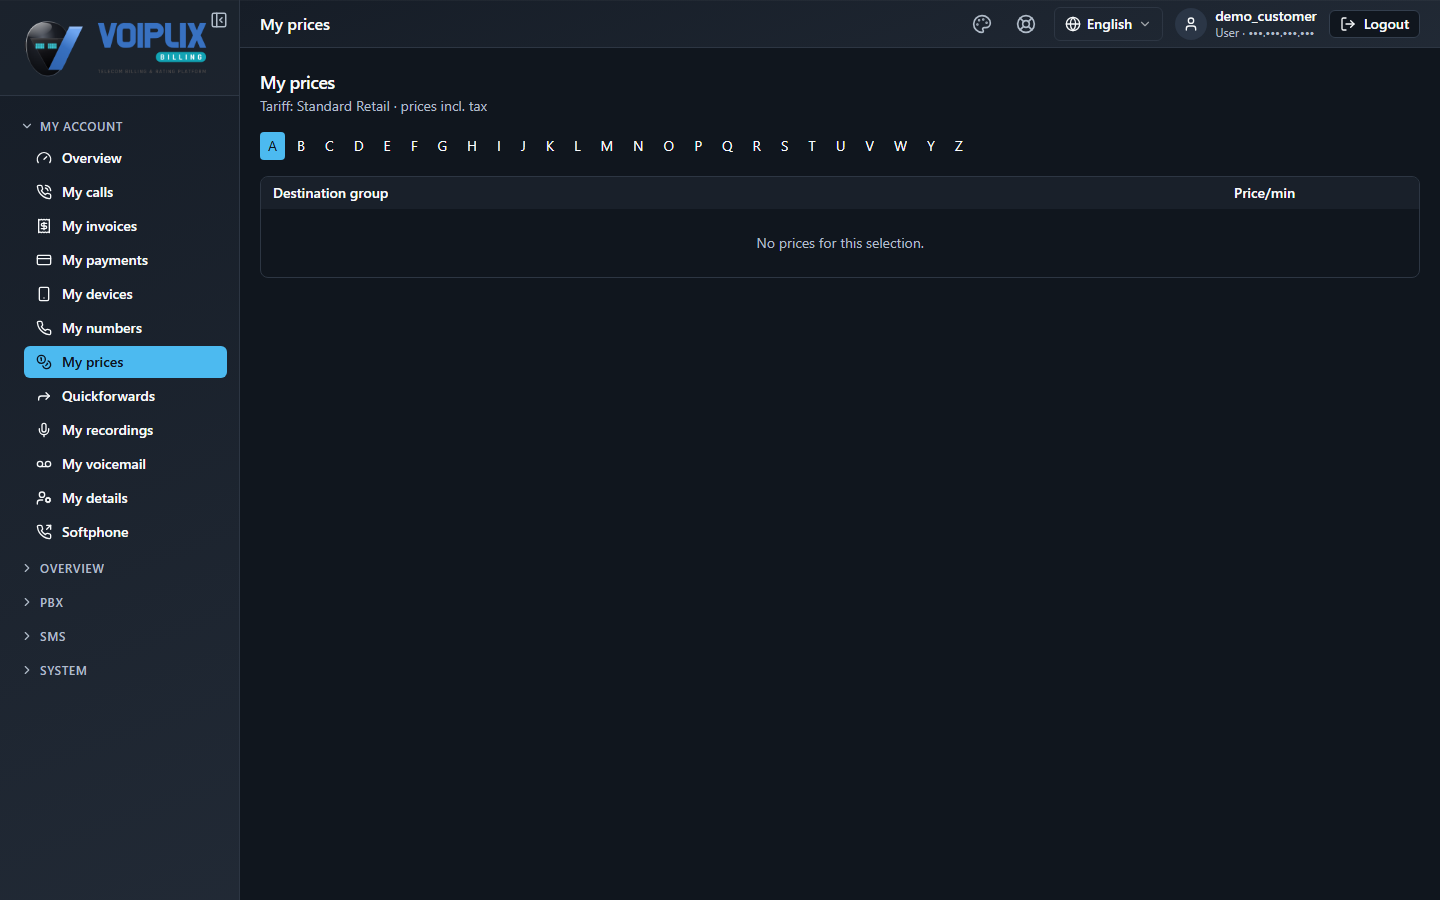Screen dimensions: 1440x900
Task: Filter prices by letter B
Action: click(x=301, y=146)
